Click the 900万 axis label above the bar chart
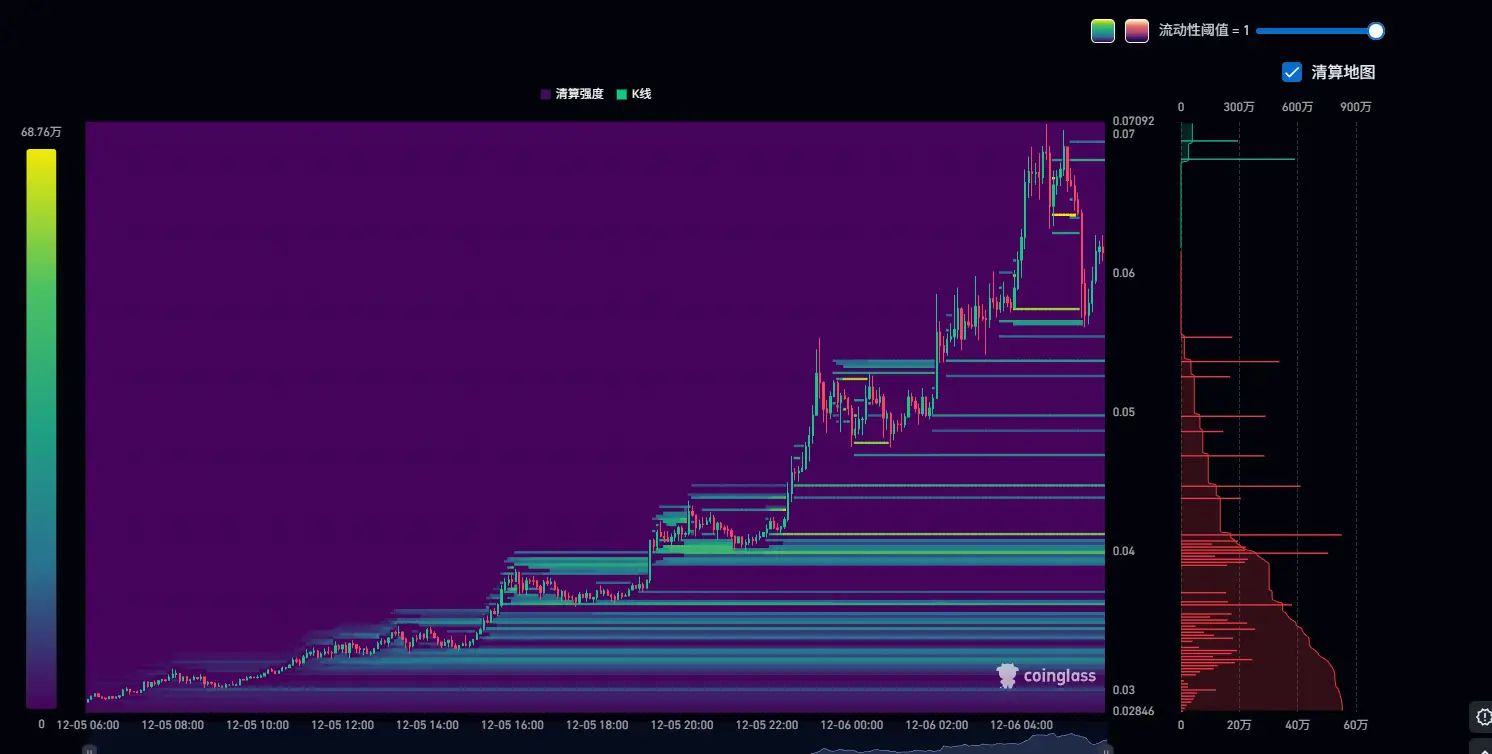1492x754 pixels. point(1356,107)
